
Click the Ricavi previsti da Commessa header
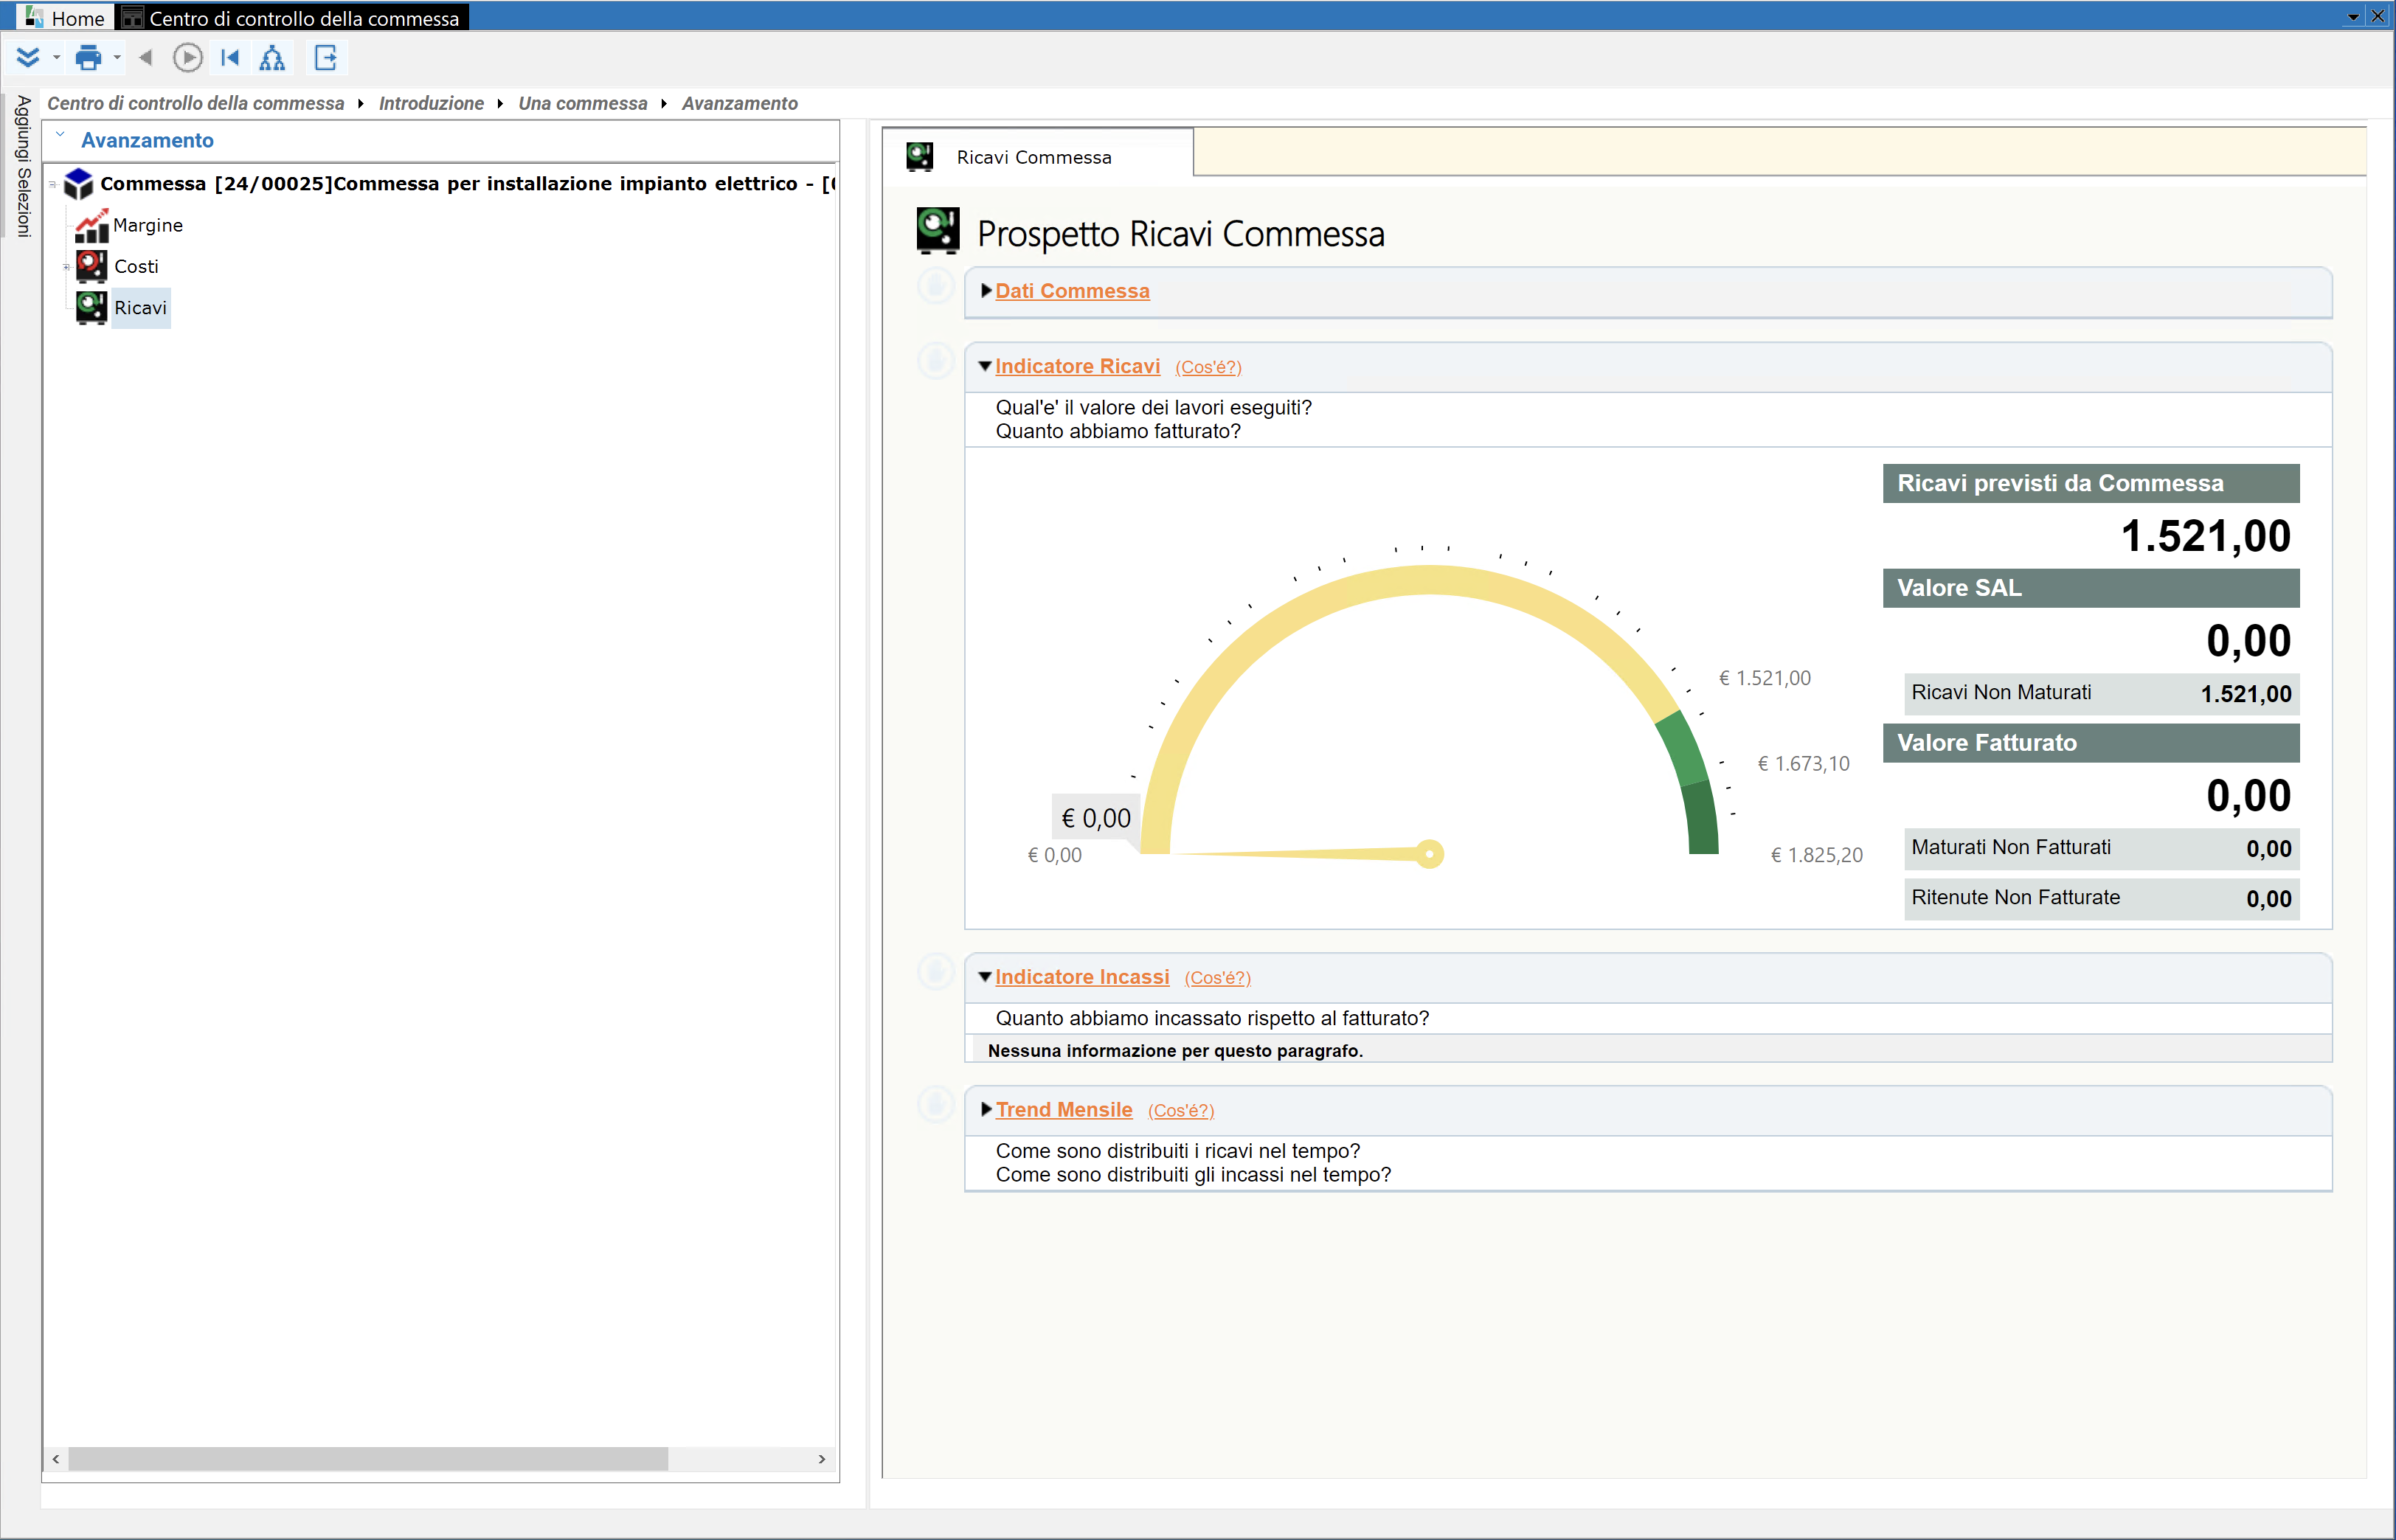pyautogui.click(x=2091, y=483)
